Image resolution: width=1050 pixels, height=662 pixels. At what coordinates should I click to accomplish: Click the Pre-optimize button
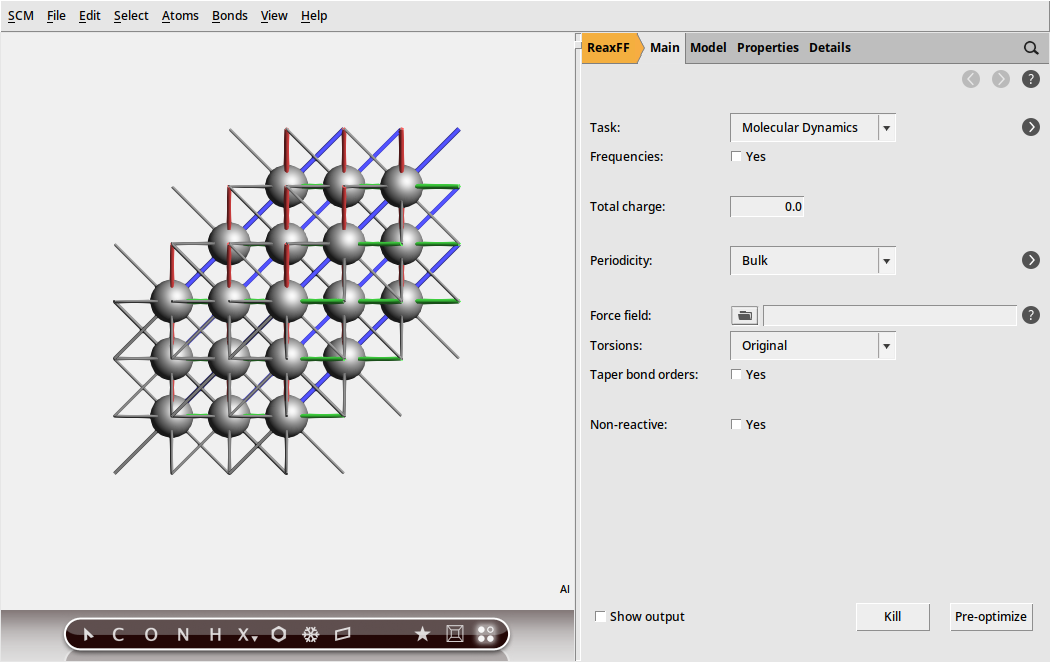pos(990,617)
